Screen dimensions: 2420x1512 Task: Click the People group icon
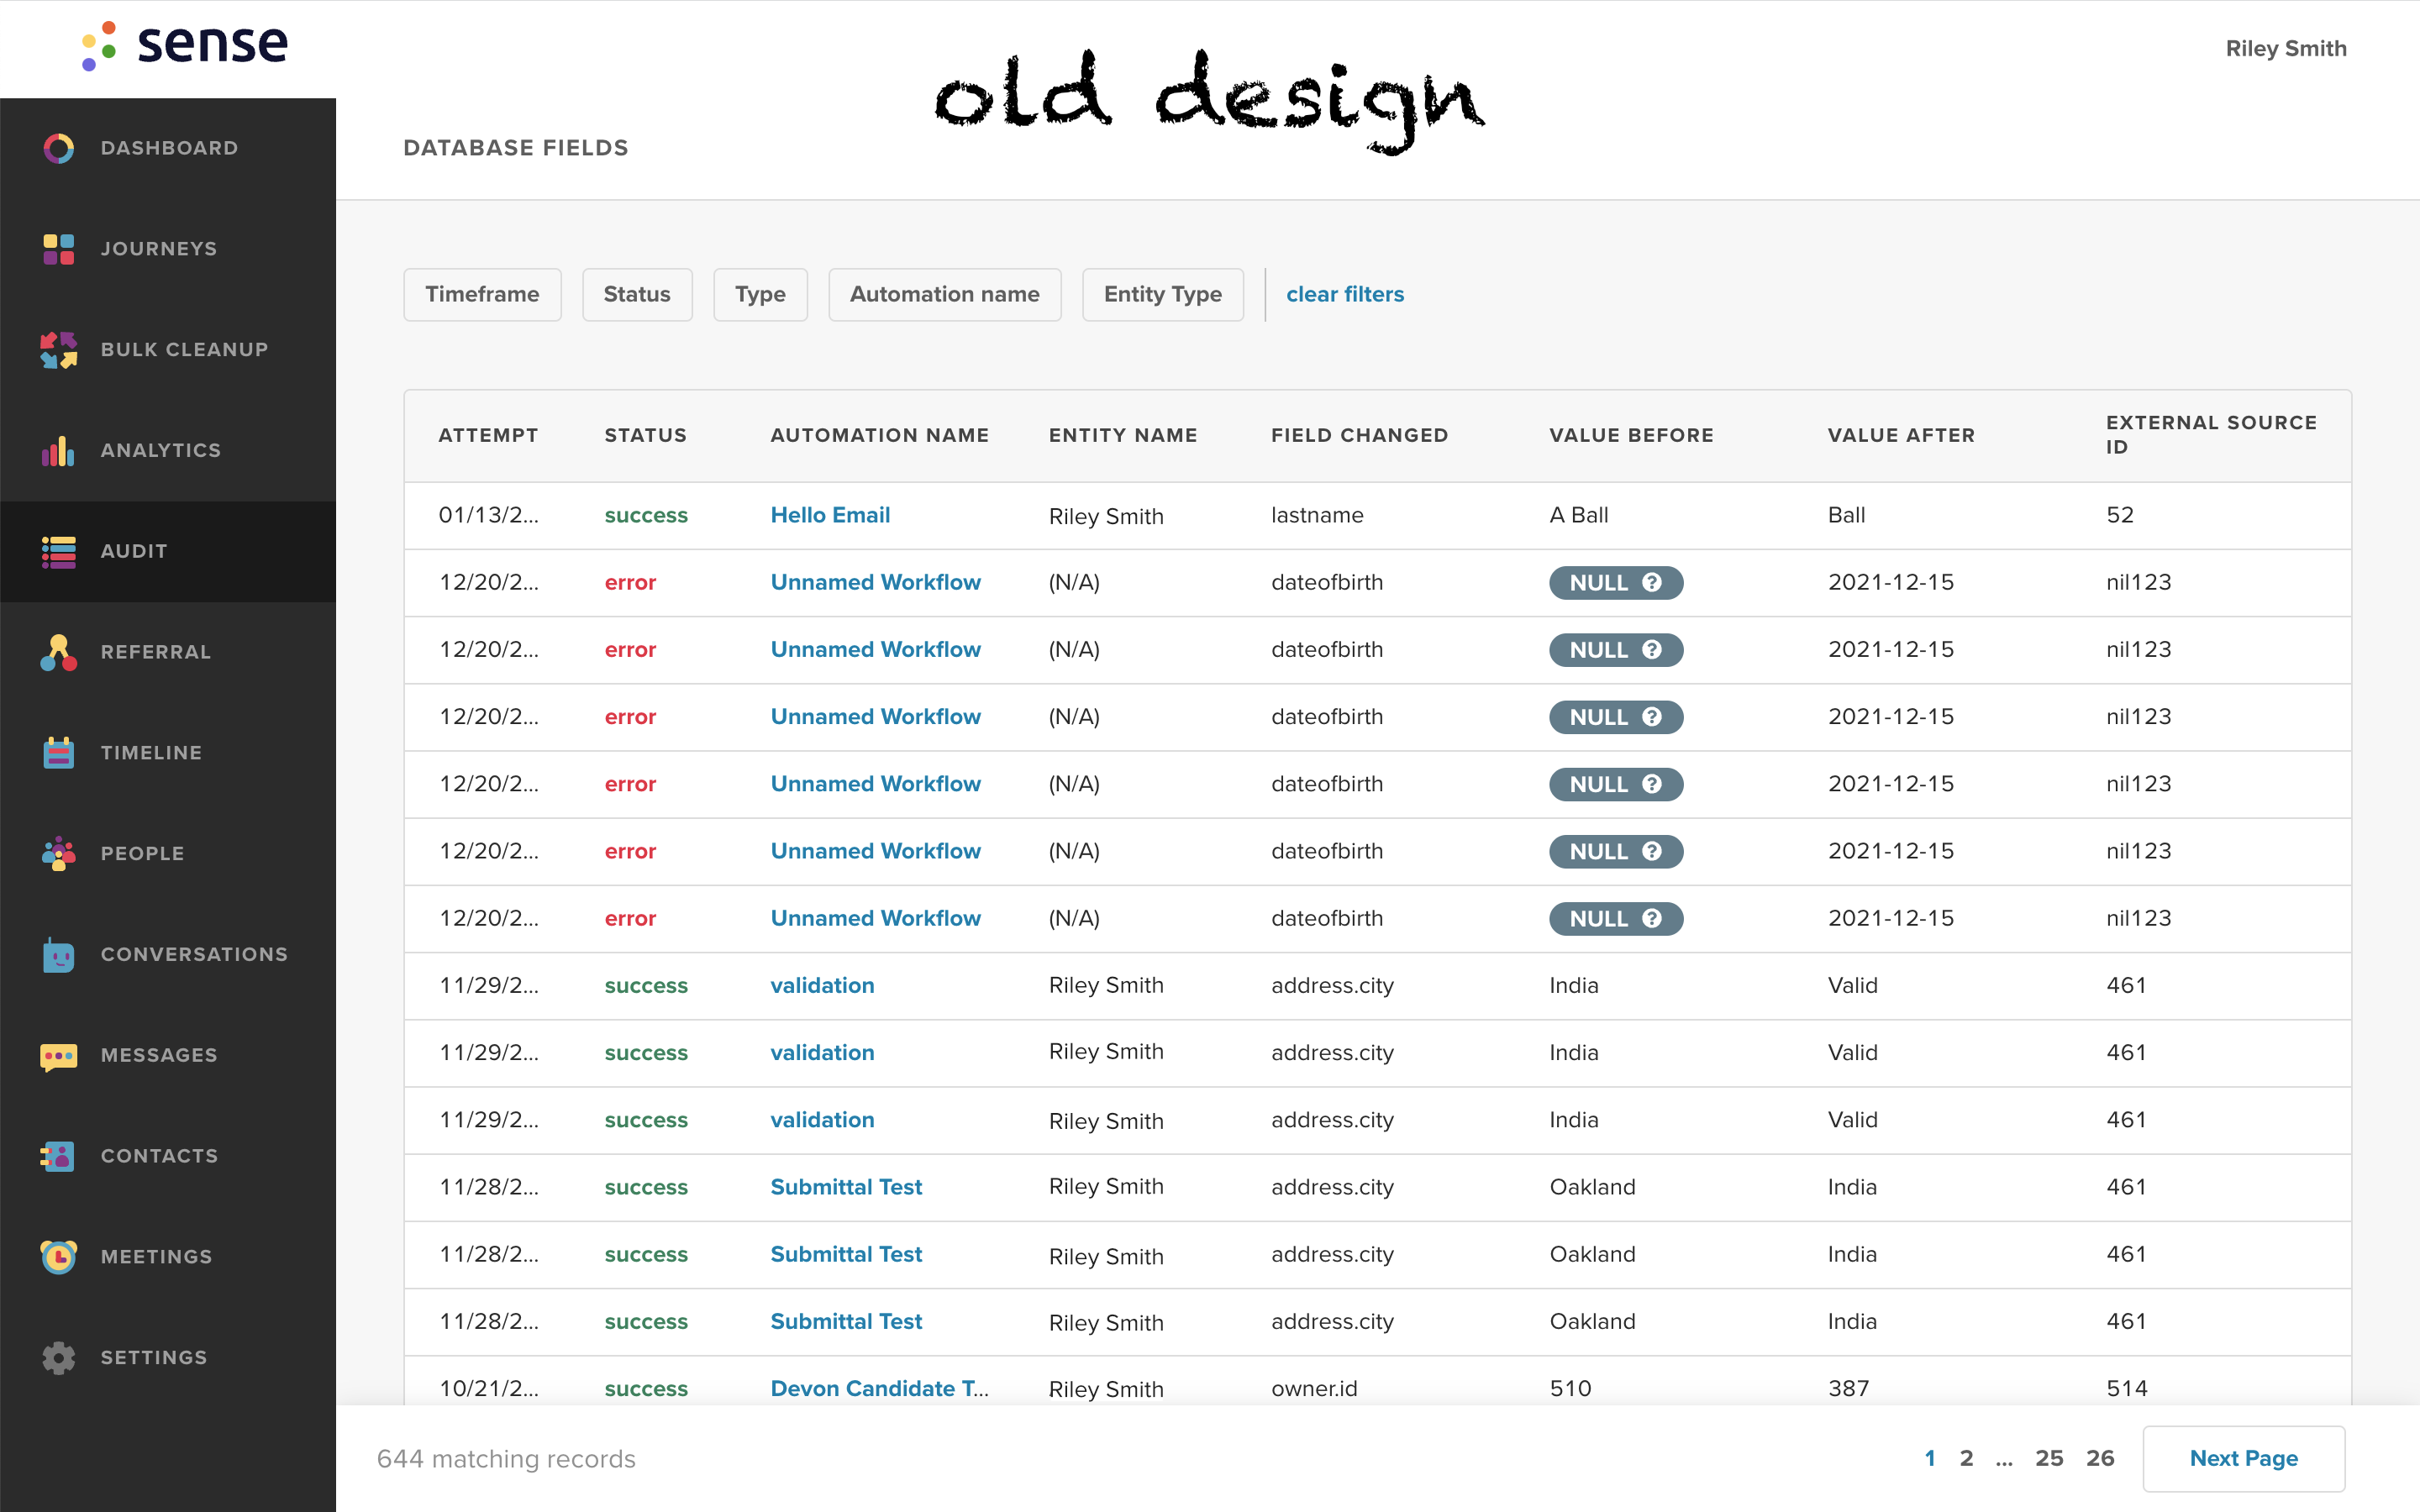58,854
